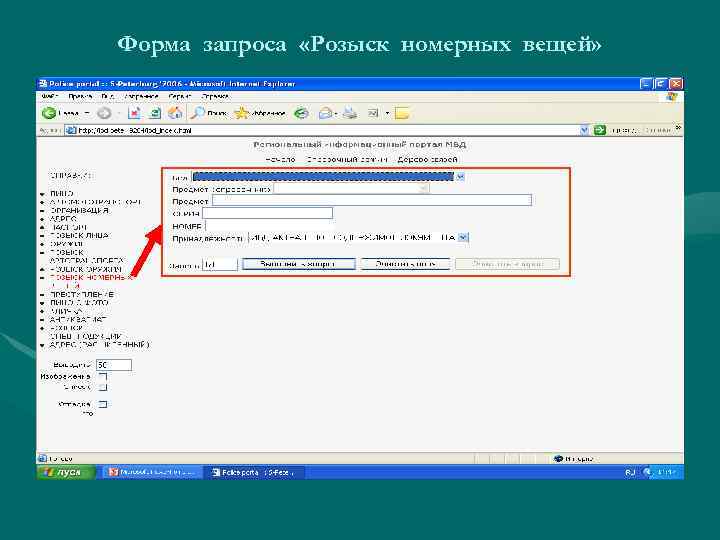The width and height of the screenshot is (720, 540).
Task: Open the Home page house icon
Action: [175, 113]
